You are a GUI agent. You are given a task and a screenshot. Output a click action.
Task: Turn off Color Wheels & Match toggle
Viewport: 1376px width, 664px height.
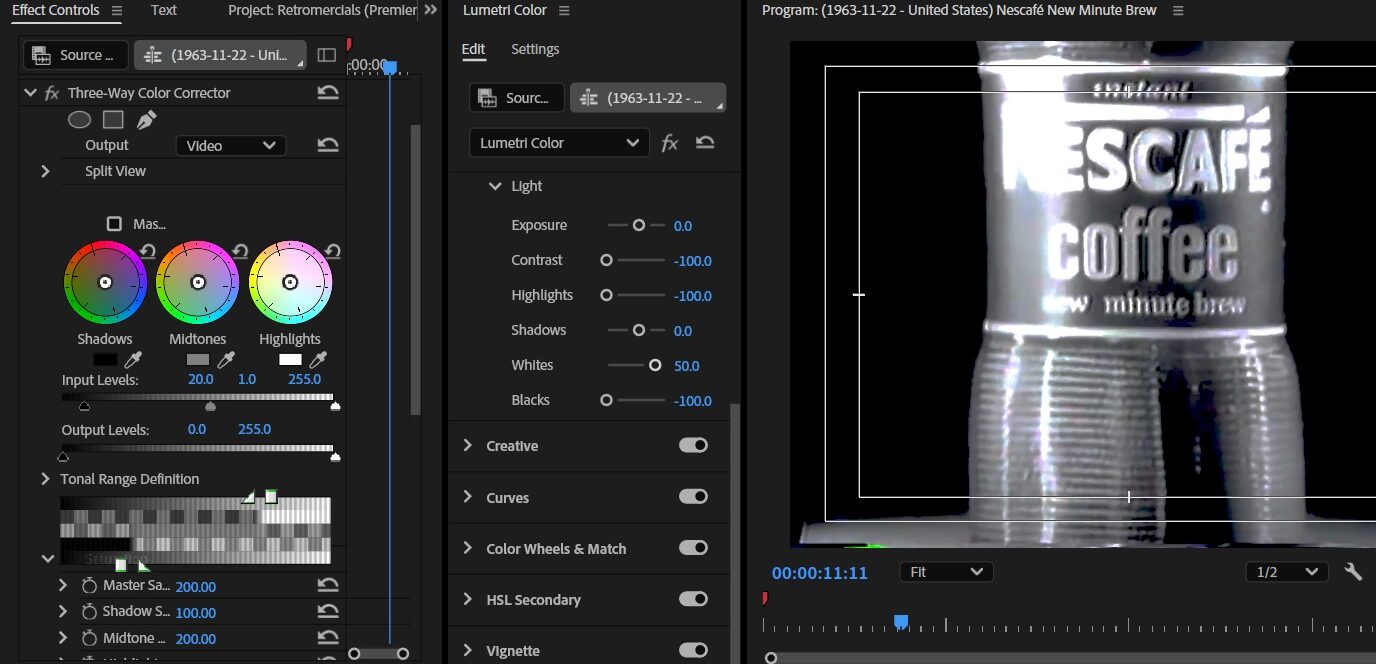pyautogui.click(x=693, y=547)
